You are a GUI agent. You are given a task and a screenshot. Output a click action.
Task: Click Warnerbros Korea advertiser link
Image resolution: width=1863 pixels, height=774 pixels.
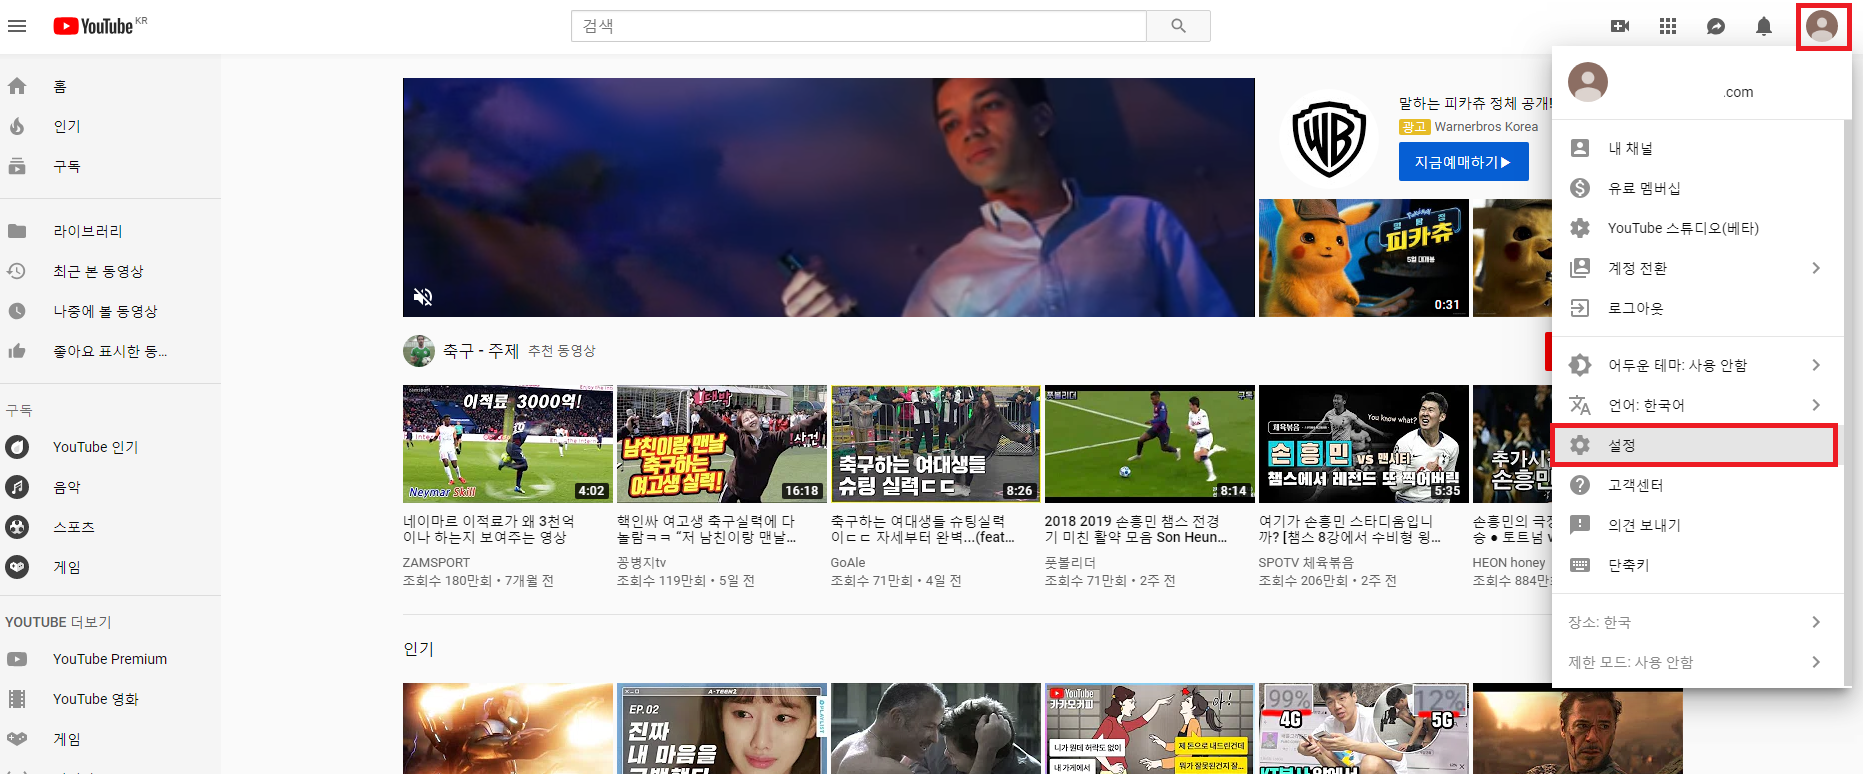pyautogui.click(x=1486, y=127)
